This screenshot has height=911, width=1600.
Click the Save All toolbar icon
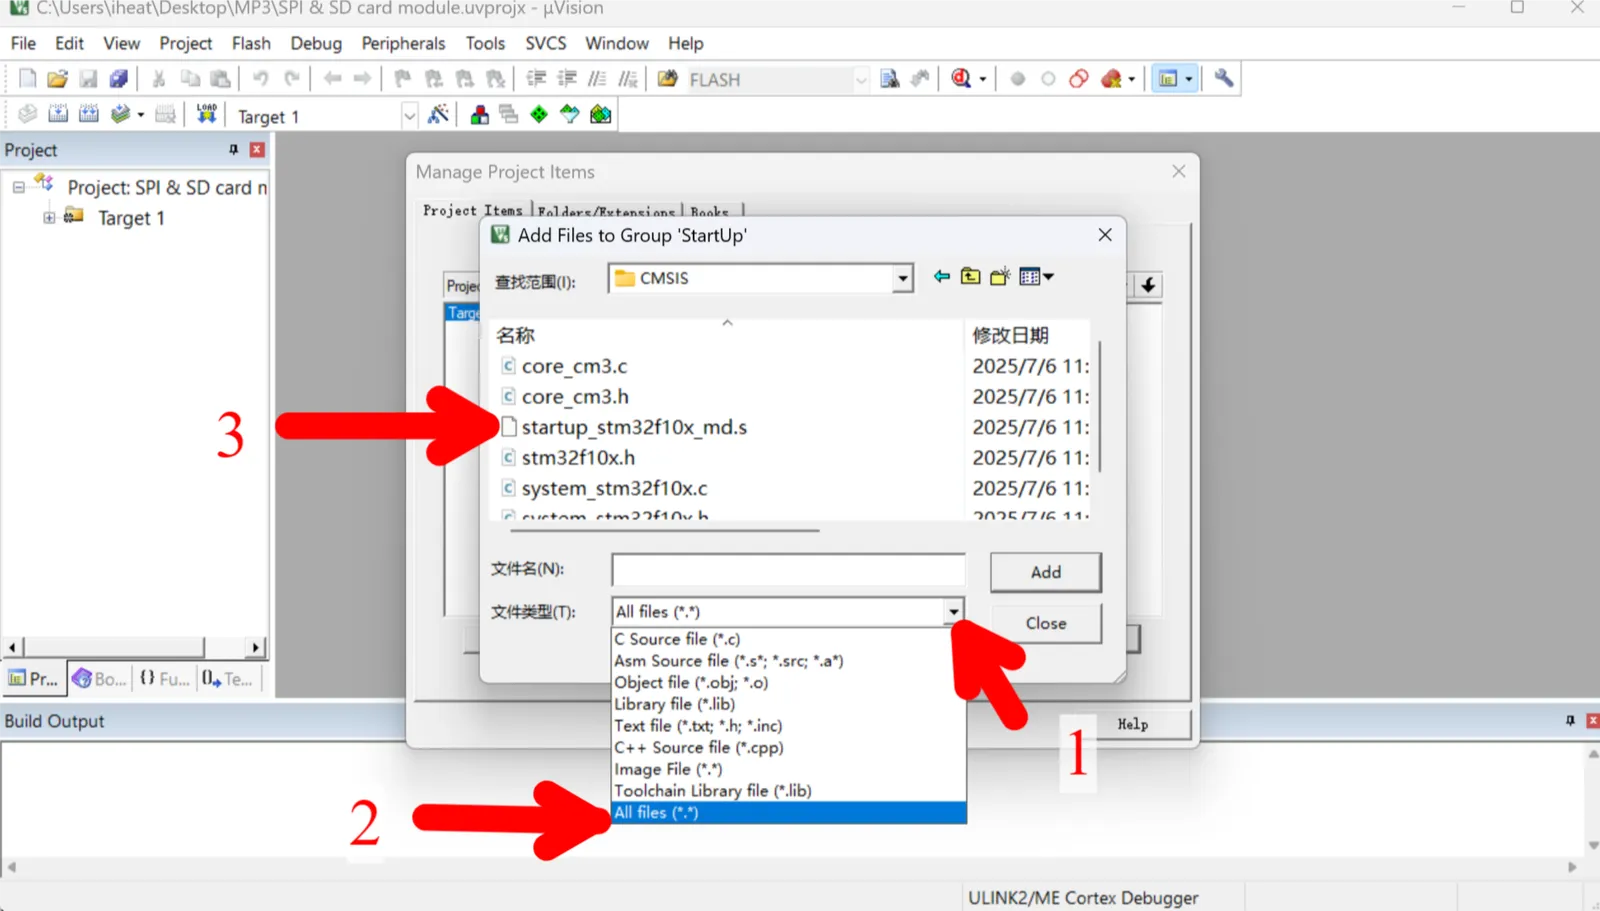point(119,79)
